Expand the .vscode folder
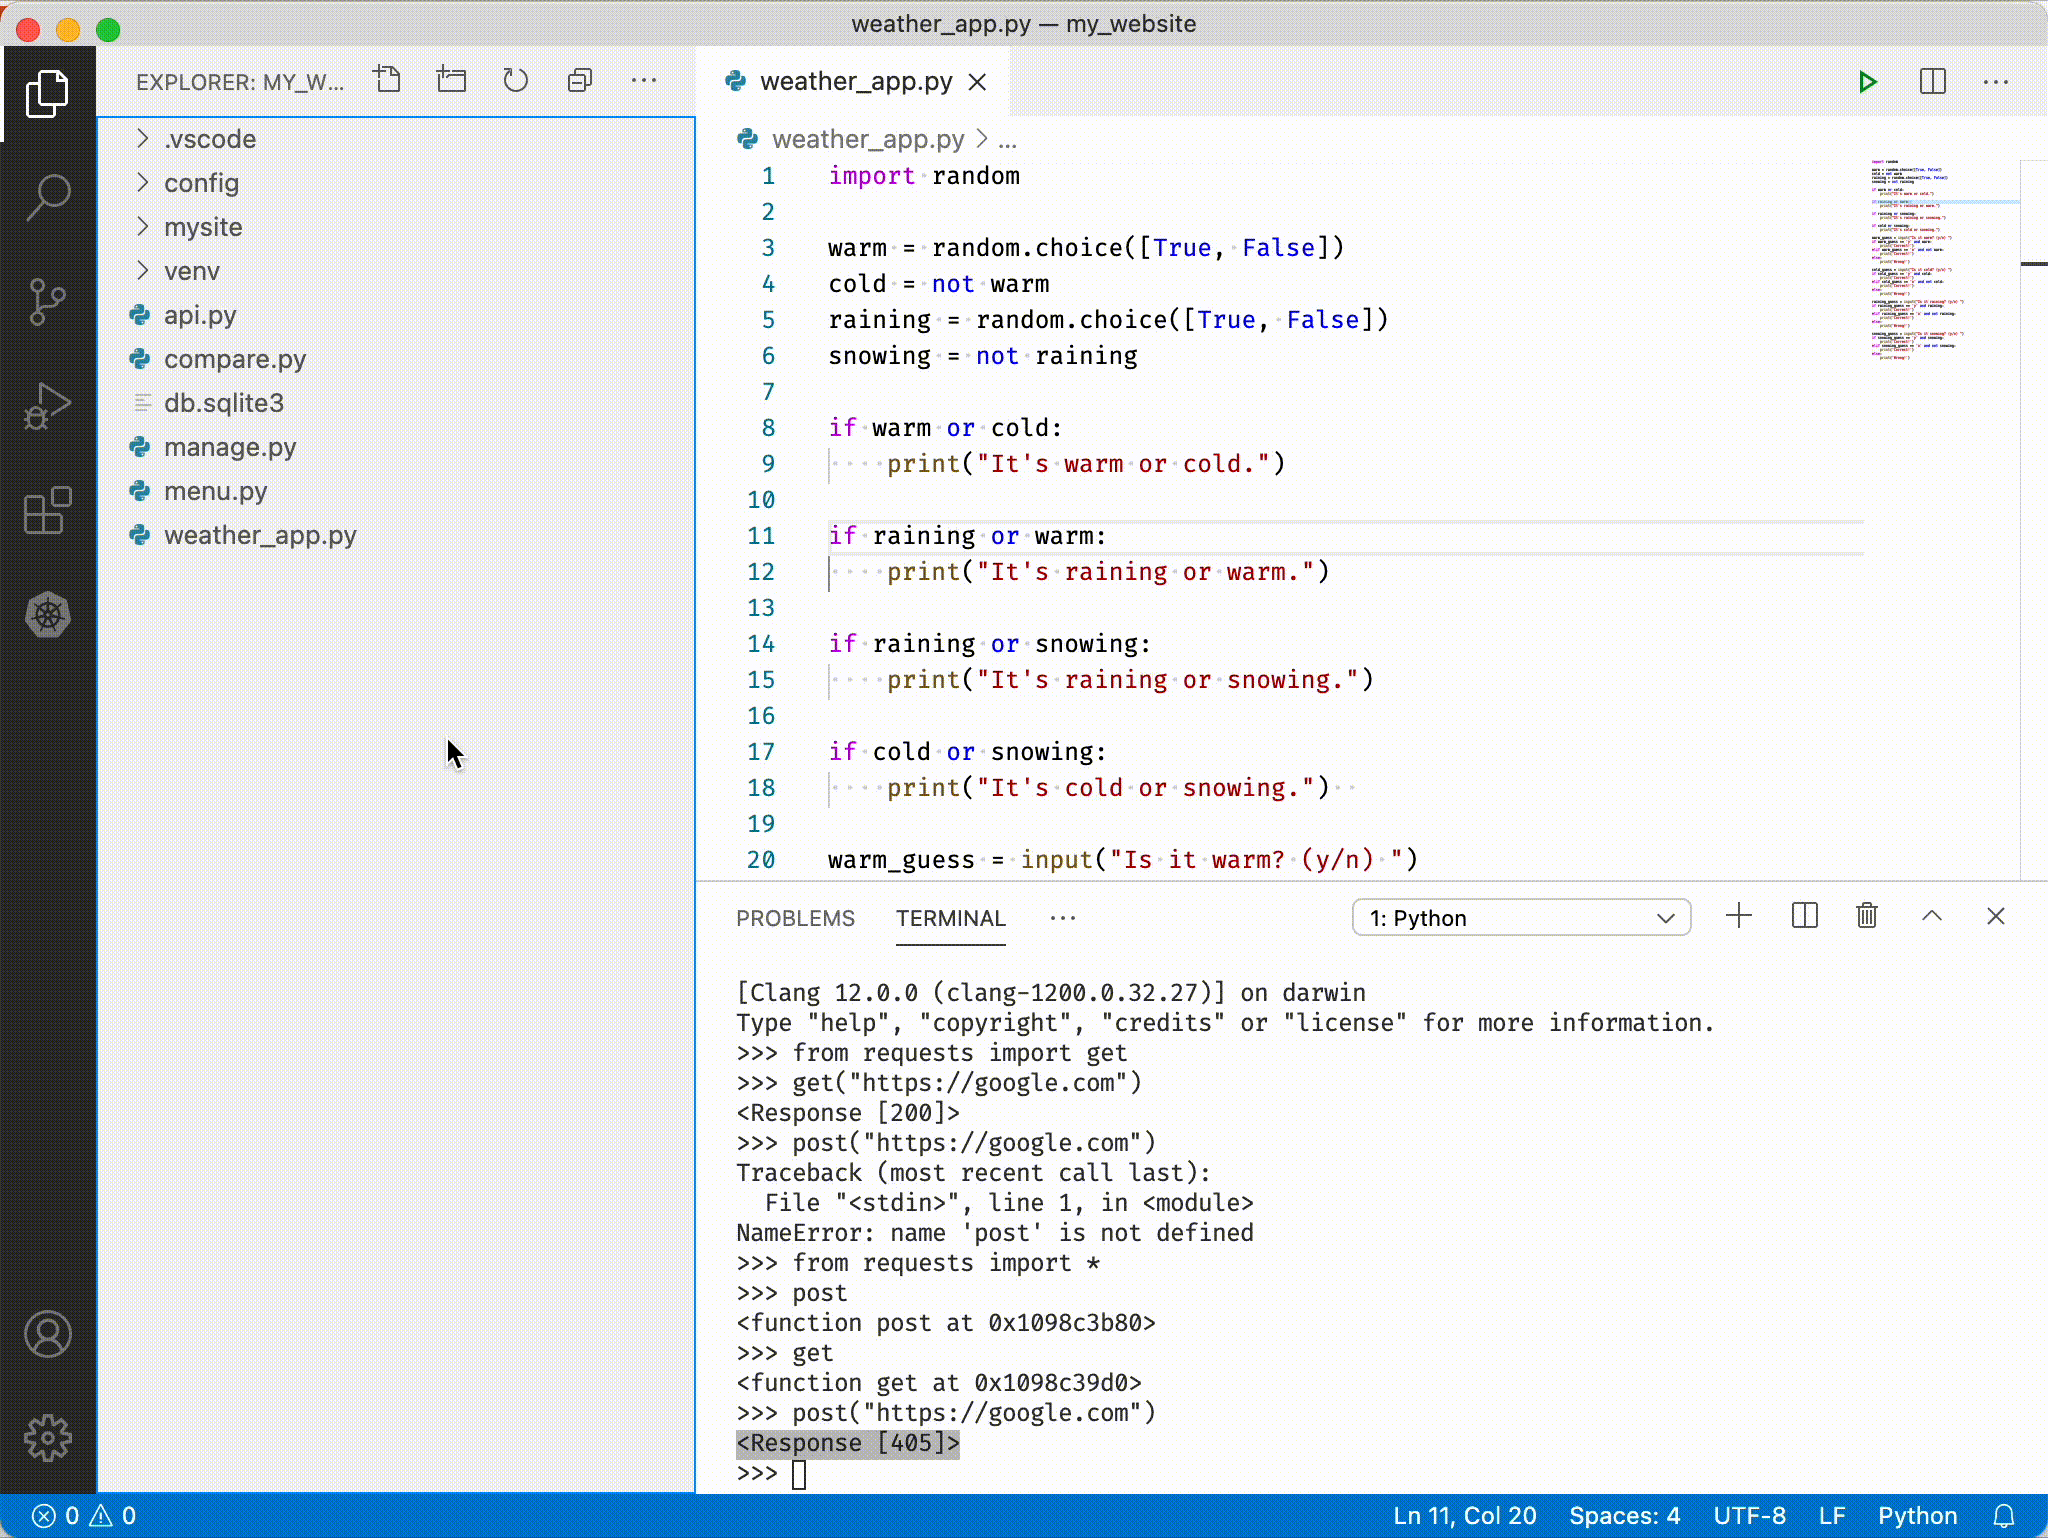 click(x=210, y=139)
